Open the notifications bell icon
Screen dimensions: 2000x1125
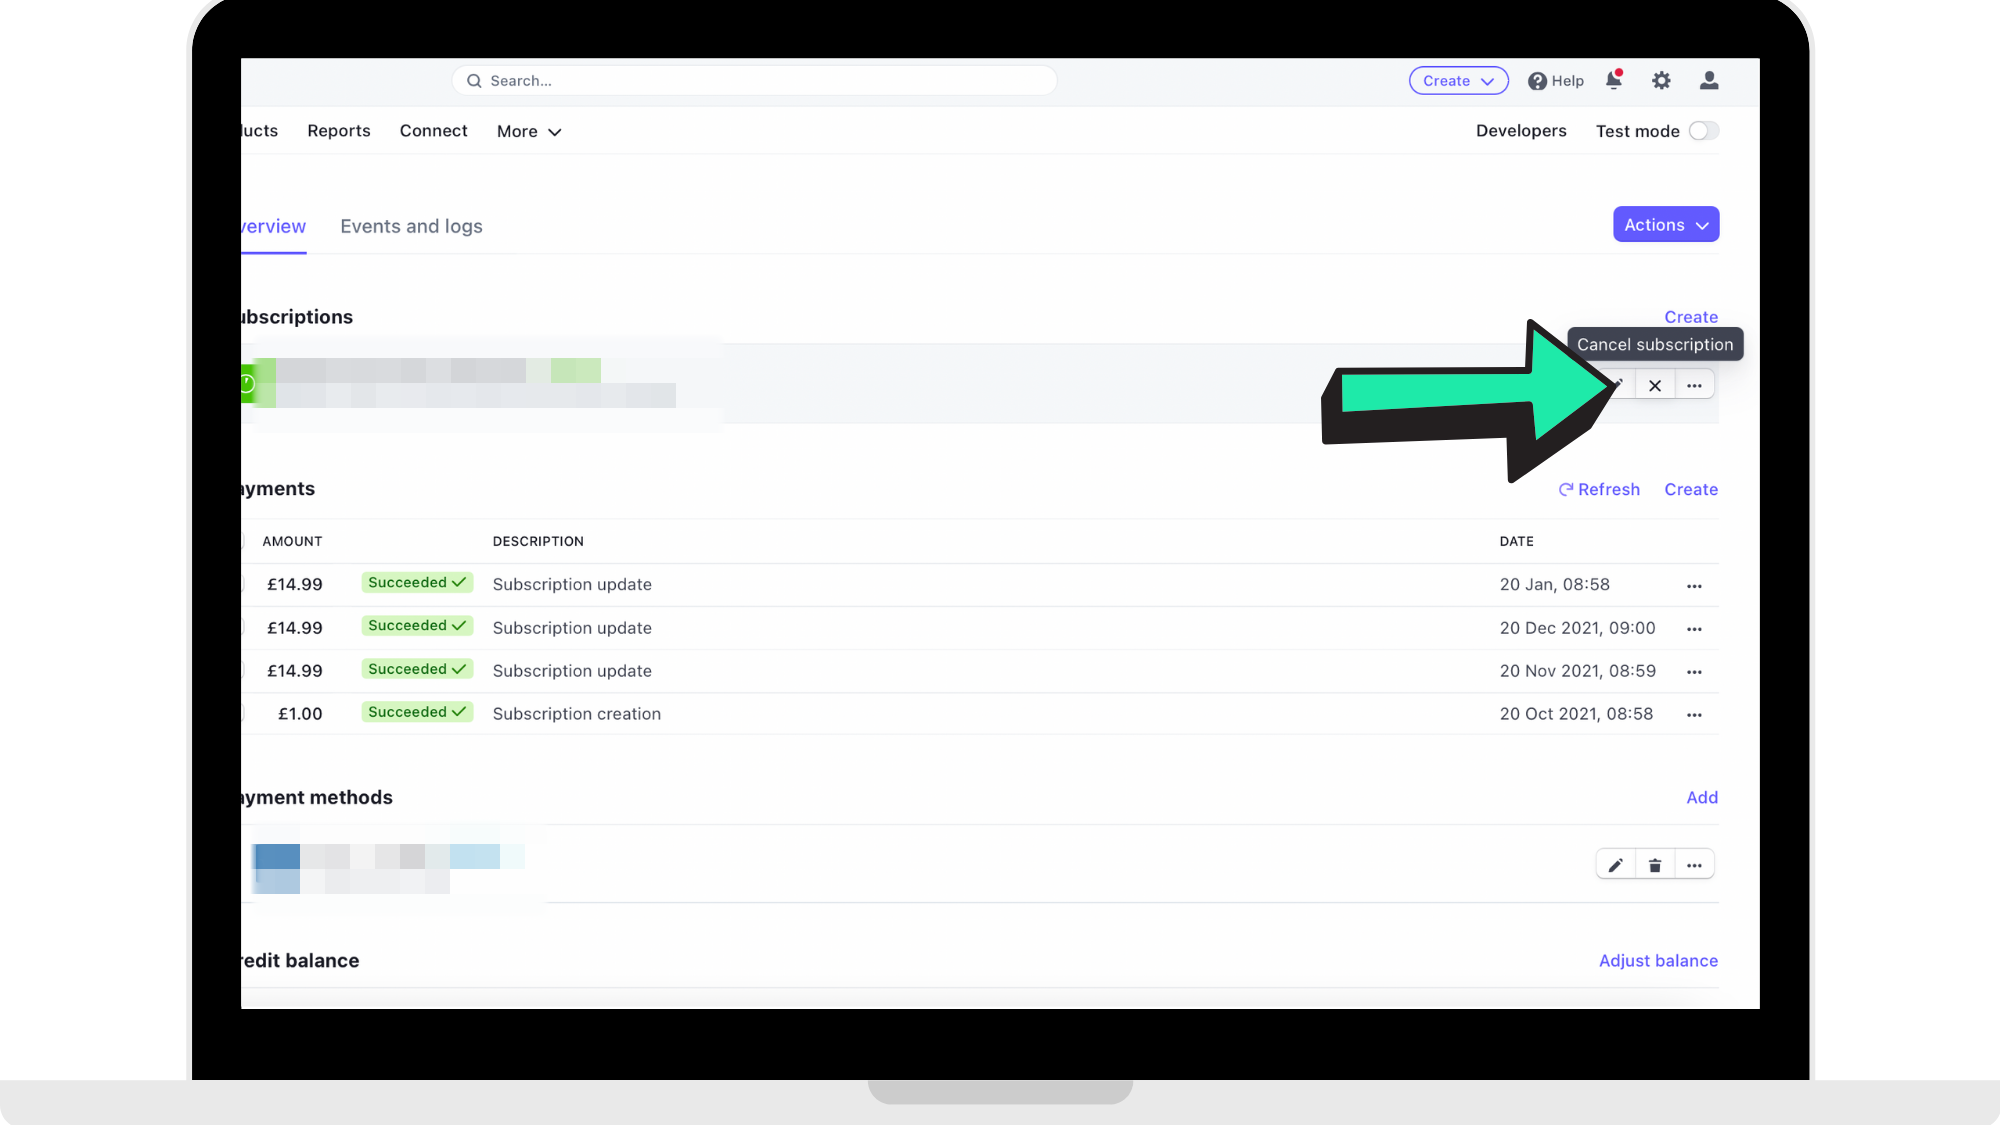point(1613,80)
